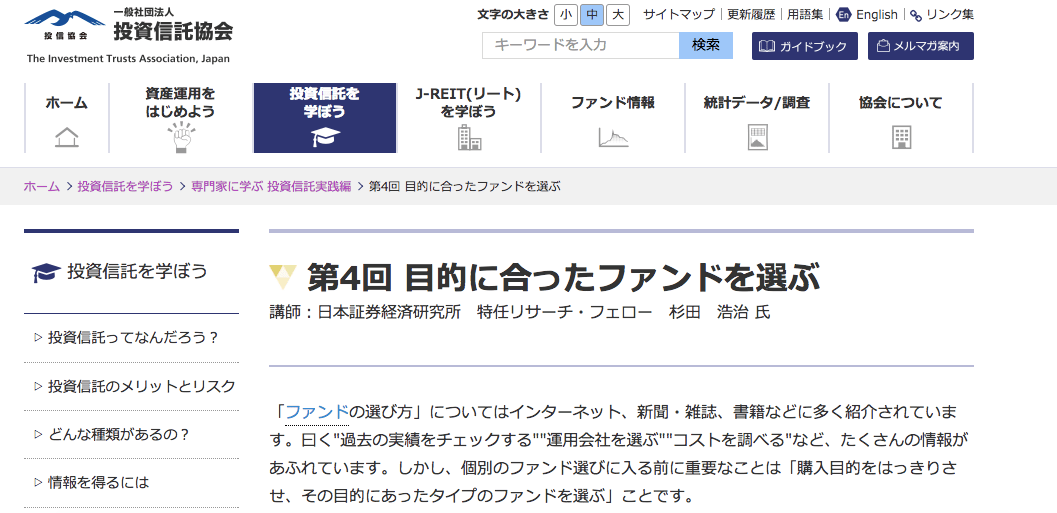The height and width of the screenshot is (513, 1057).
Task: Open the 用語集 link
Action: click(805, 15)
